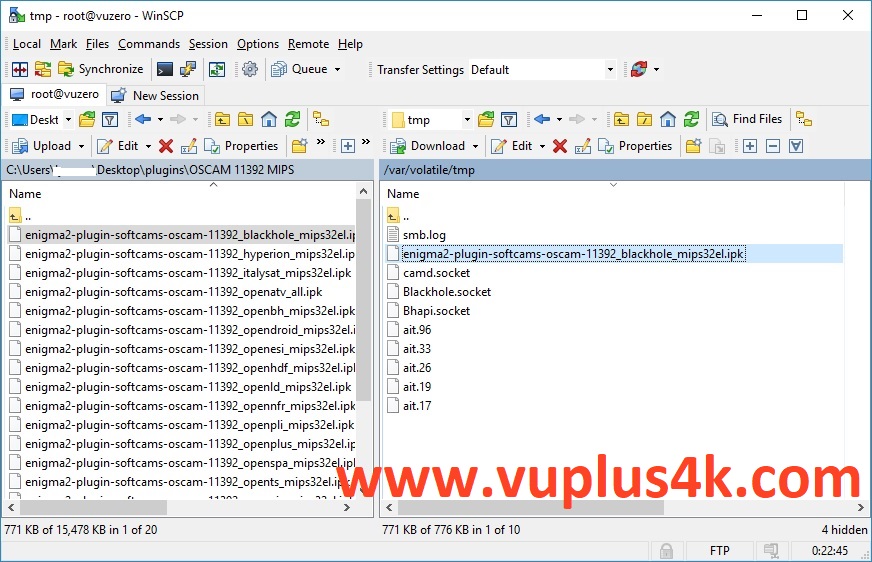Viewport: 872px width, 562px height.
Task: Click the local panel Filter icon
Action: point(110,119)
